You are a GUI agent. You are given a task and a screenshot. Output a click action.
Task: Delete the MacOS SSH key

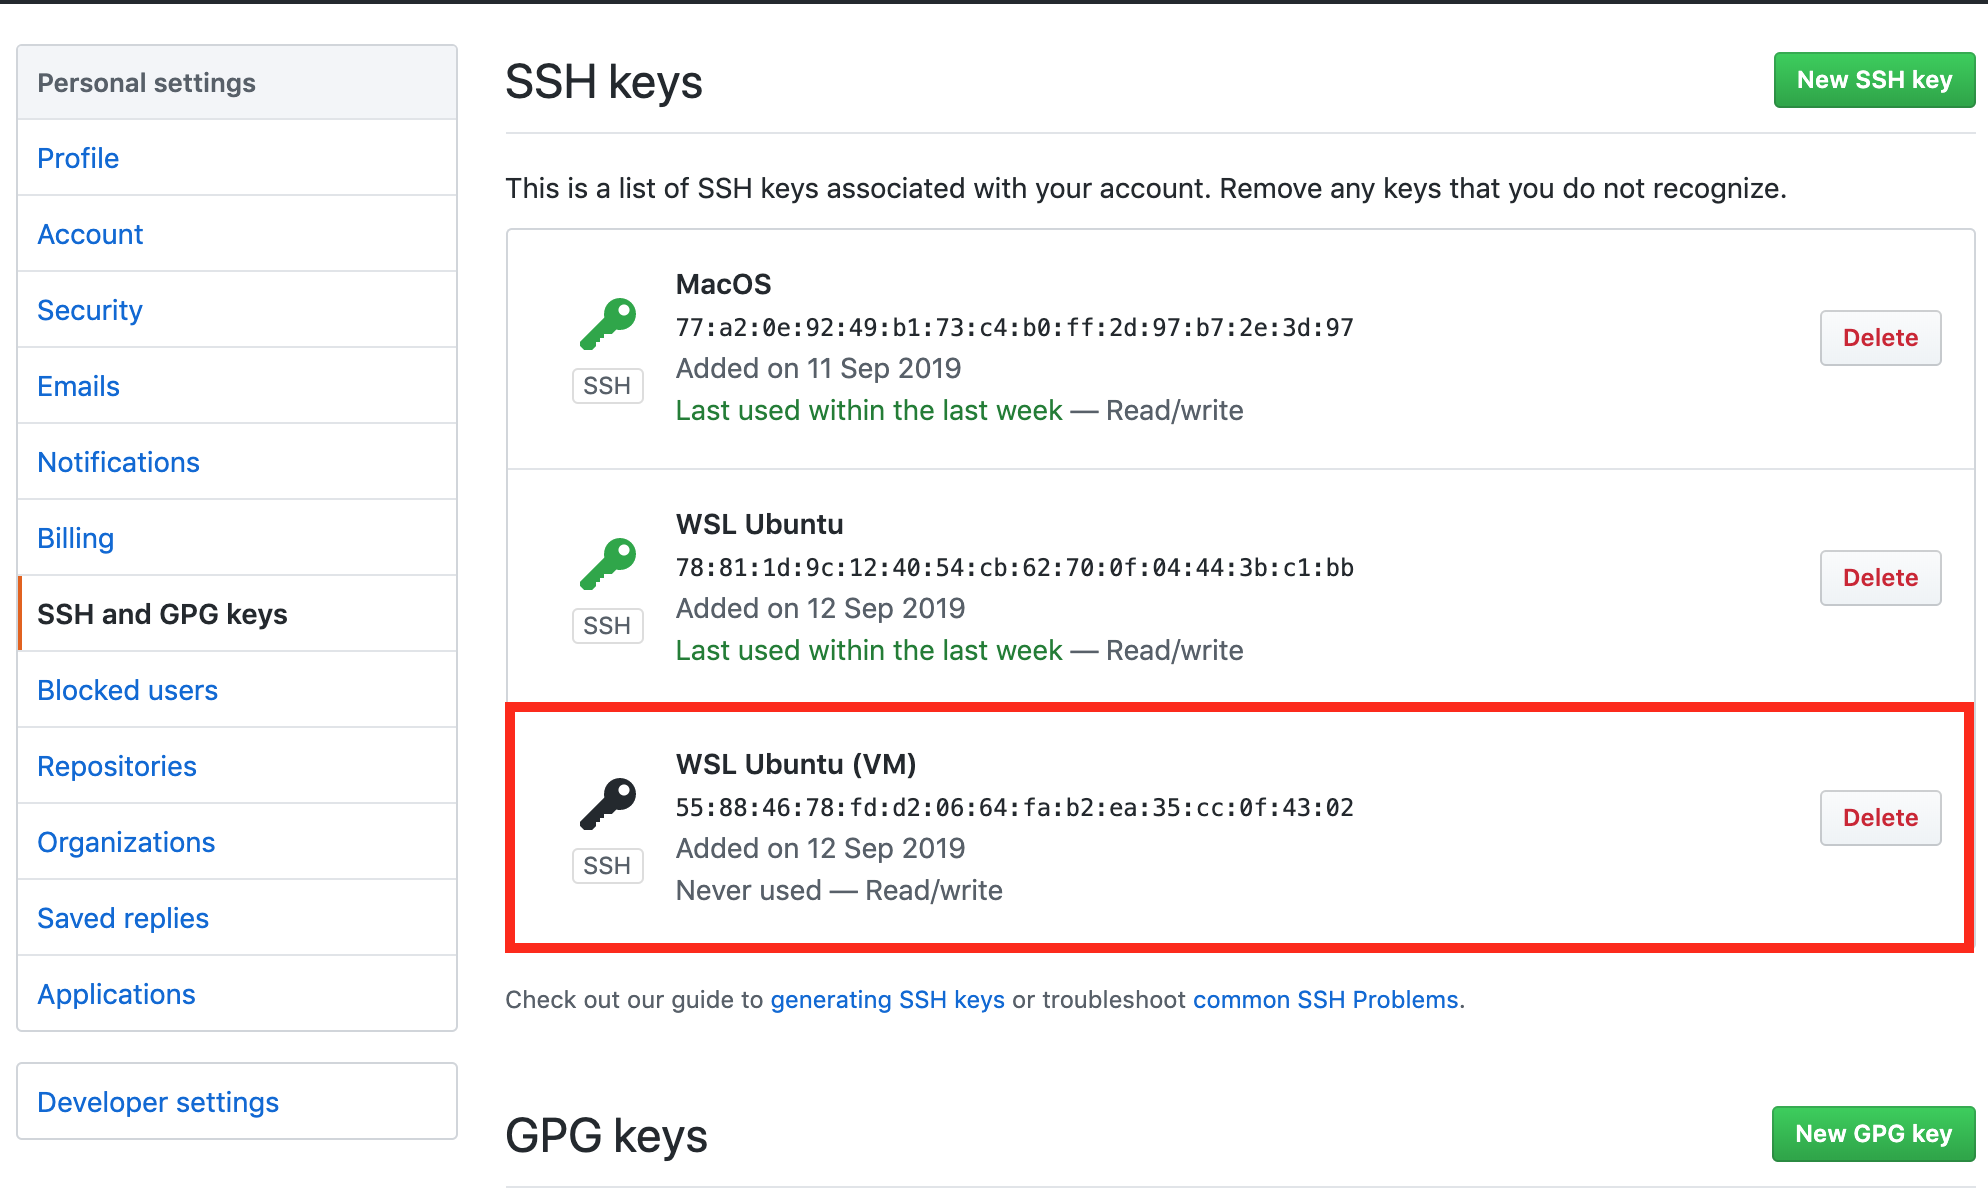tap(1880, 338)
